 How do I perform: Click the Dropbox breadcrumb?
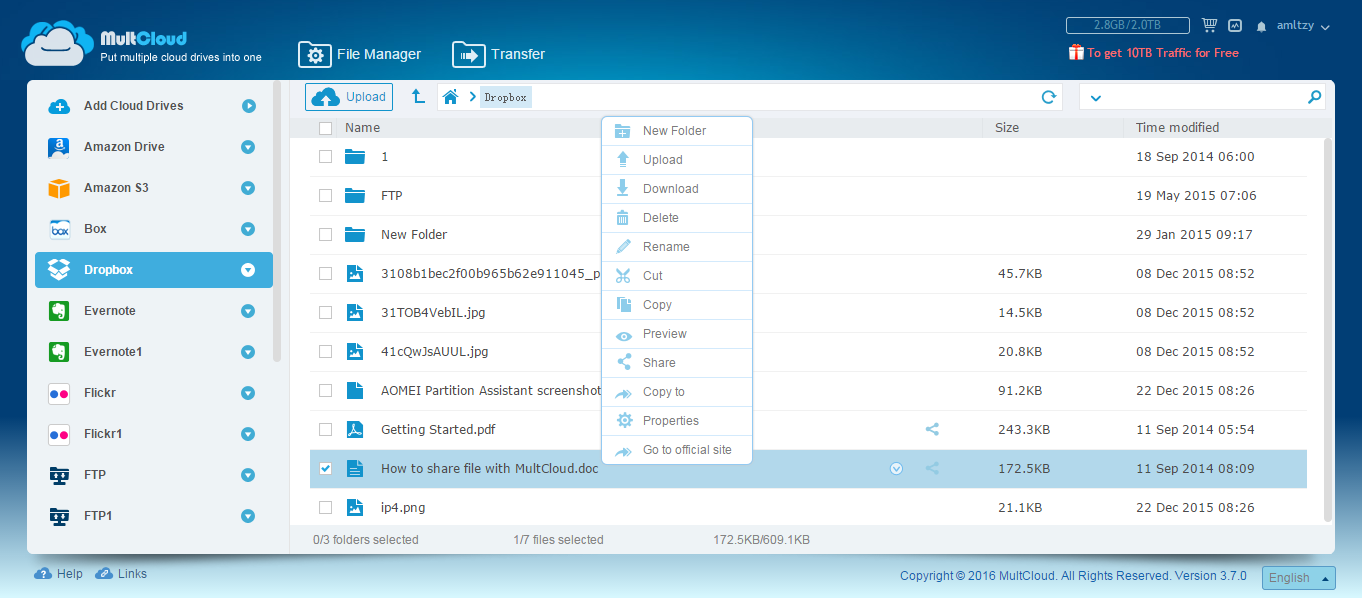(506, 97)
